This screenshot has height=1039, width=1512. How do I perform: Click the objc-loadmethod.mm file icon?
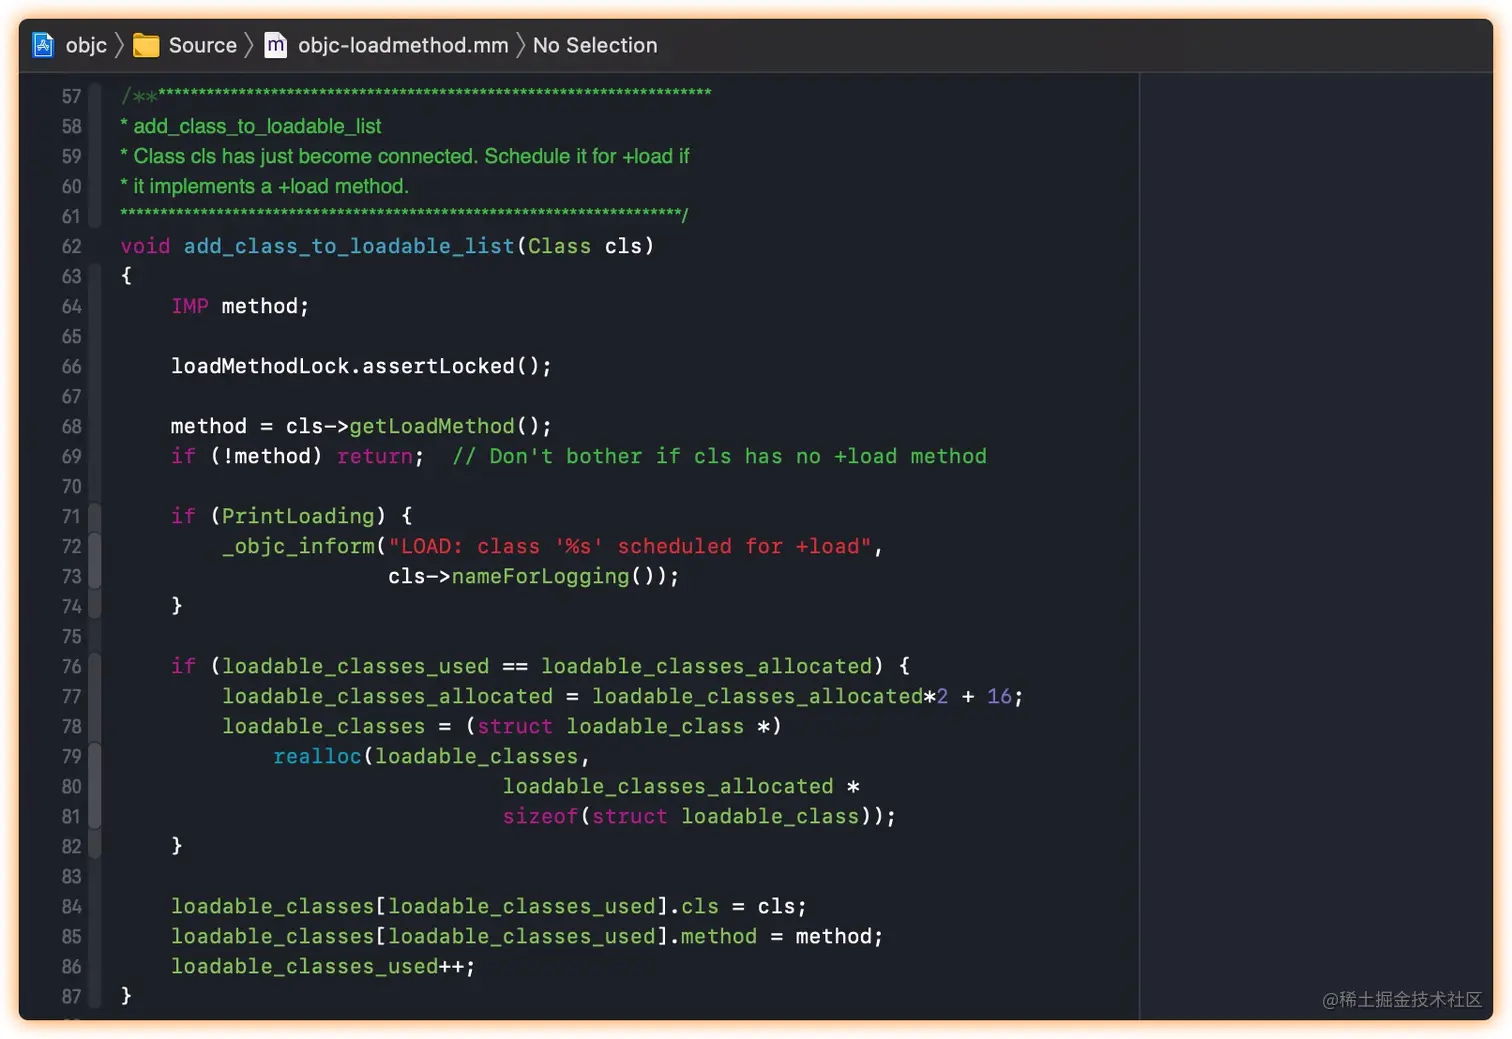pos(275,45)
